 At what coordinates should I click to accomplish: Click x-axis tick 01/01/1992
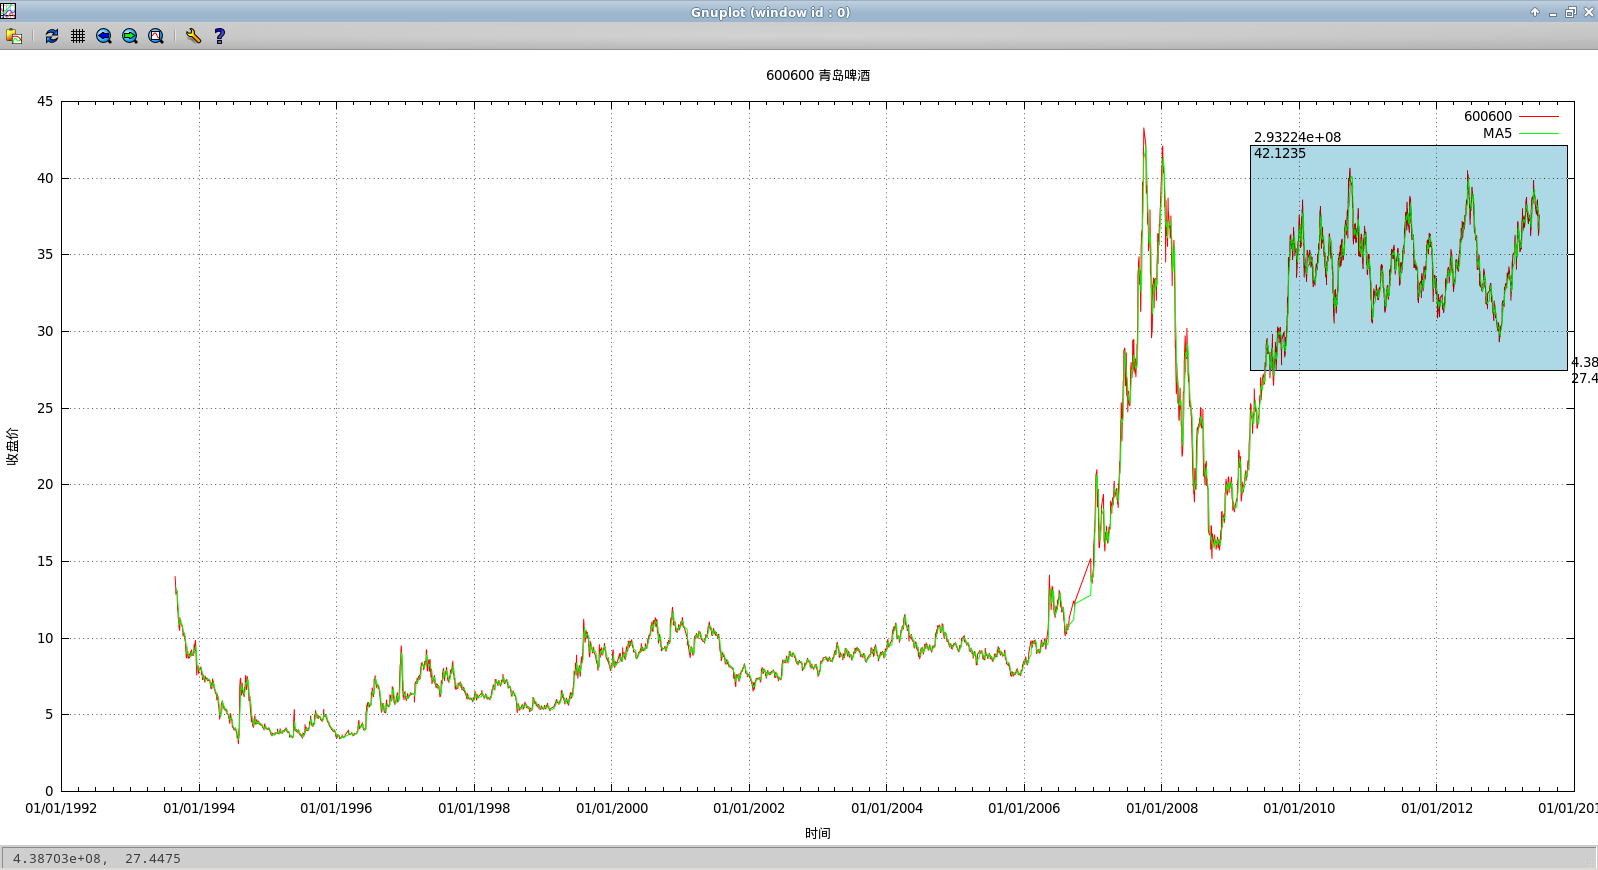click(61, 808)
